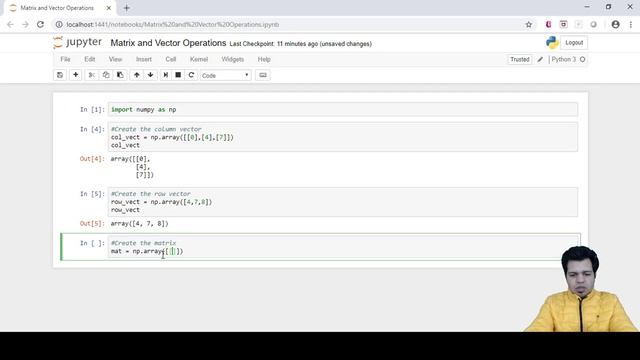The image size is (640, 360).
Task: Click the pink extension icon in browser toolbar
Action: [x=549, y=24]
